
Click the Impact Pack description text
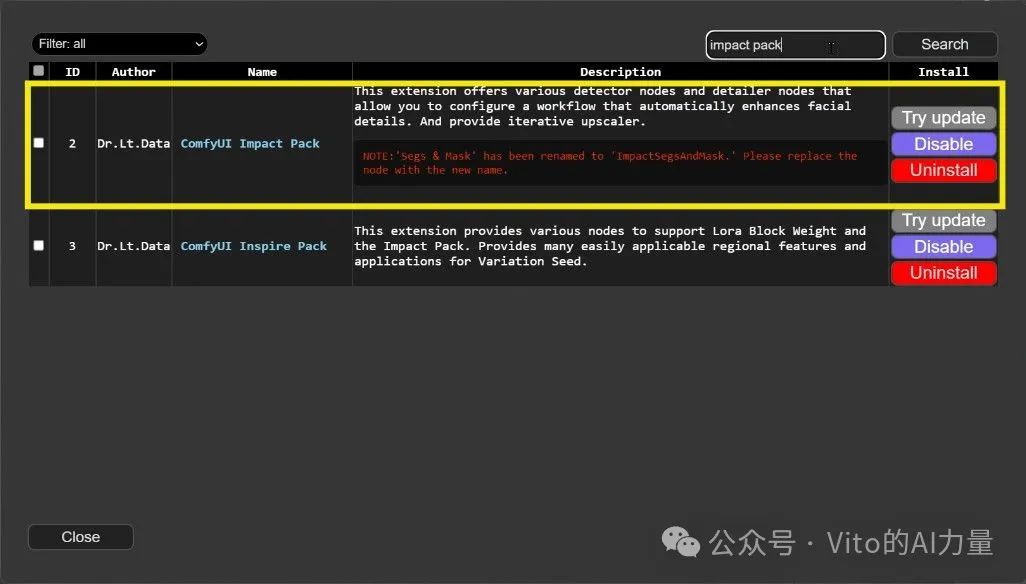pyautogui.click(x=603, y=106)
